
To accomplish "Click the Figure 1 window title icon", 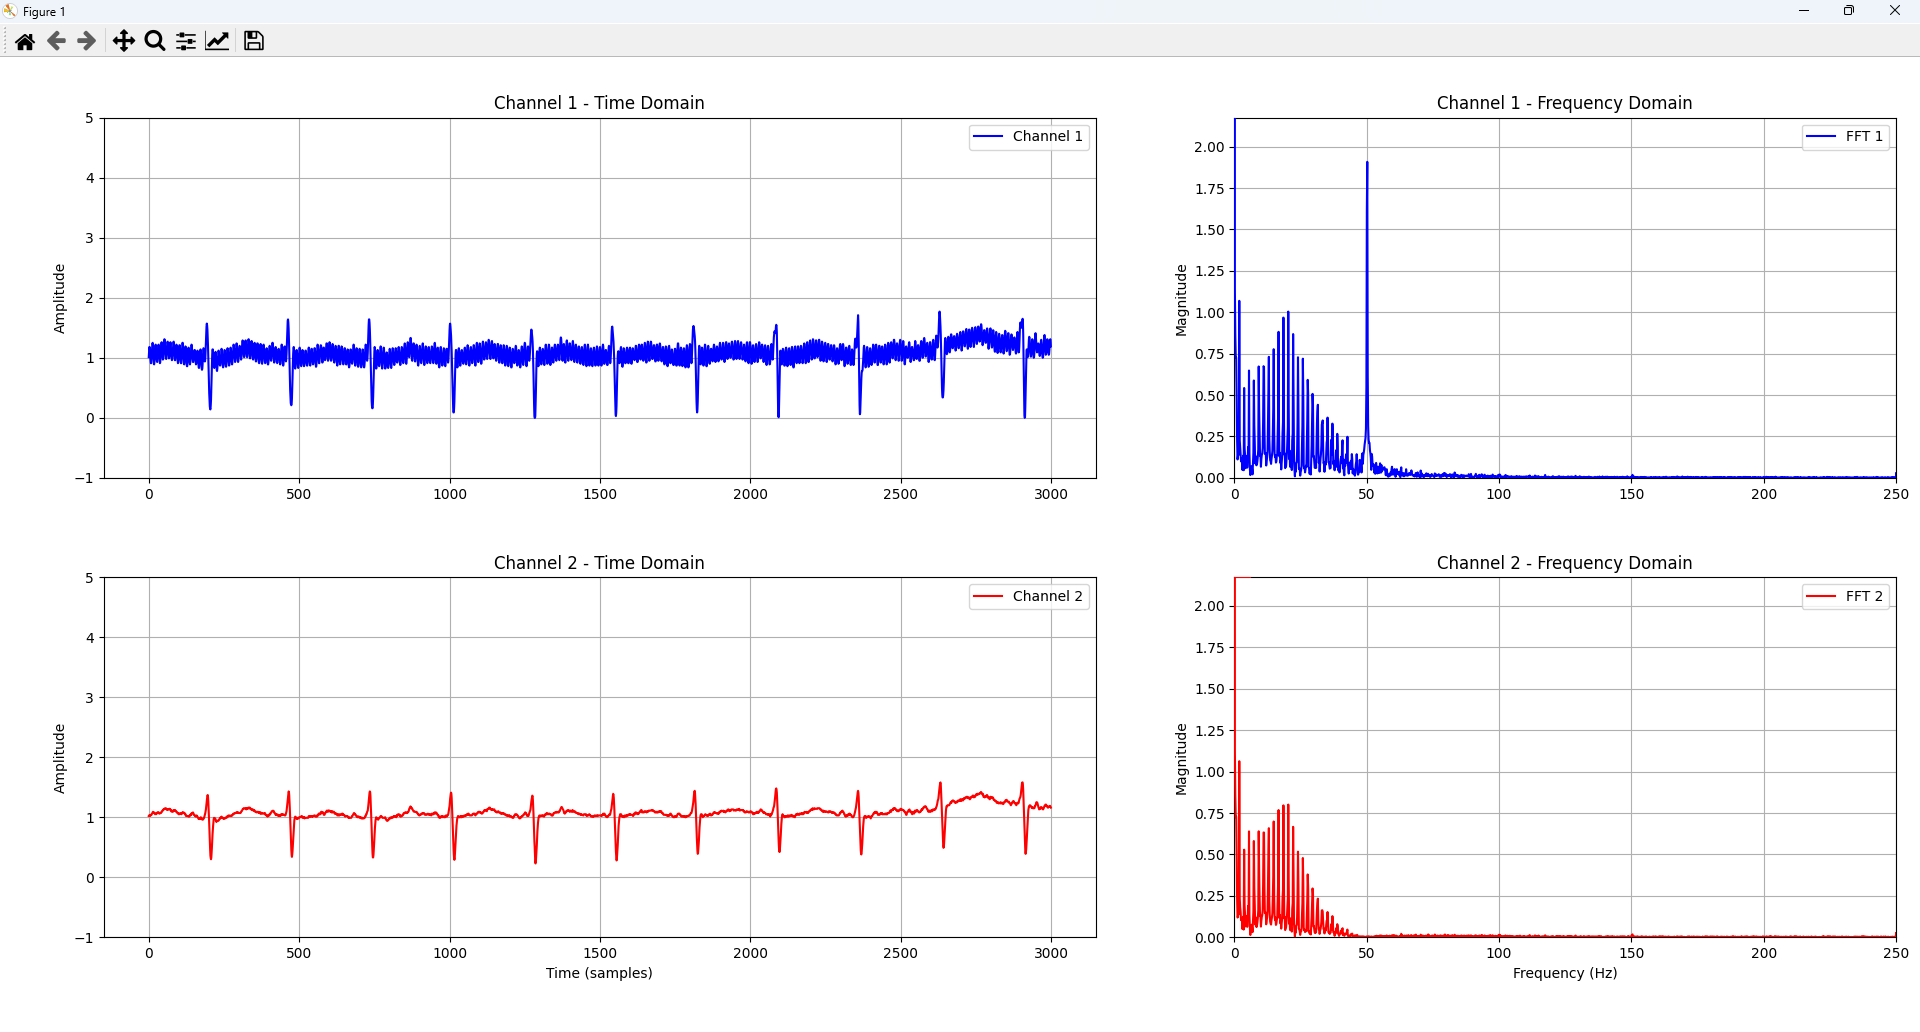I will (x=10, y=11).
